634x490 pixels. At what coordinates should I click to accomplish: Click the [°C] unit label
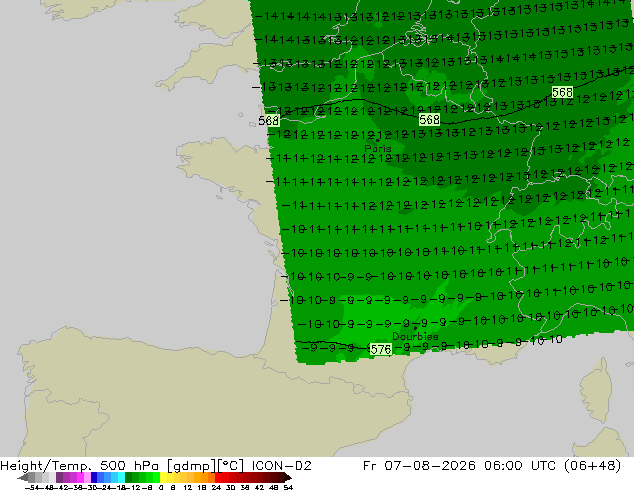(x=231, y=466)
